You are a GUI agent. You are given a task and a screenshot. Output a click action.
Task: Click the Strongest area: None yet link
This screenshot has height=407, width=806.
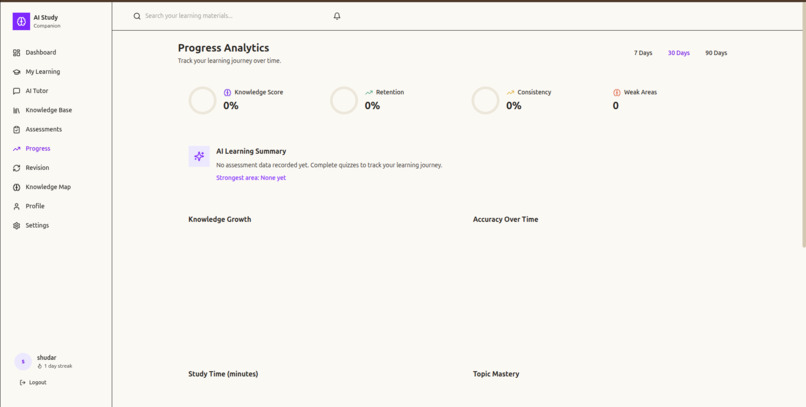coord(251,178)
